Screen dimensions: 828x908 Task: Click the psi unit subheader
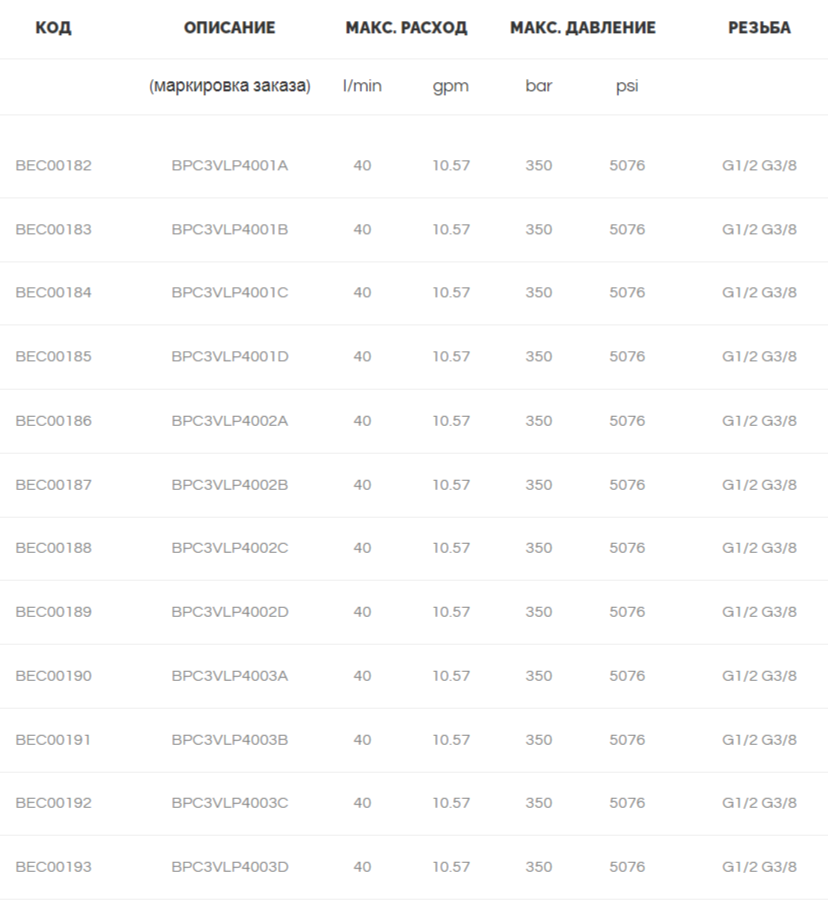point(627,86)
